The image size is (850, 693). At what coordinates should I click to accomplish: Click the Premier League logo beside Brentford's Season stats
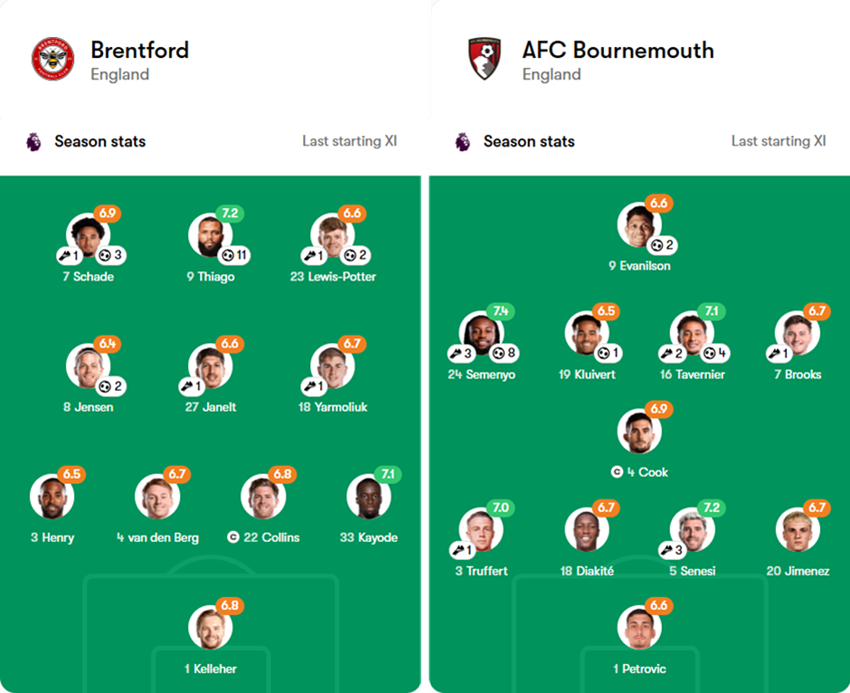point(33,142)
